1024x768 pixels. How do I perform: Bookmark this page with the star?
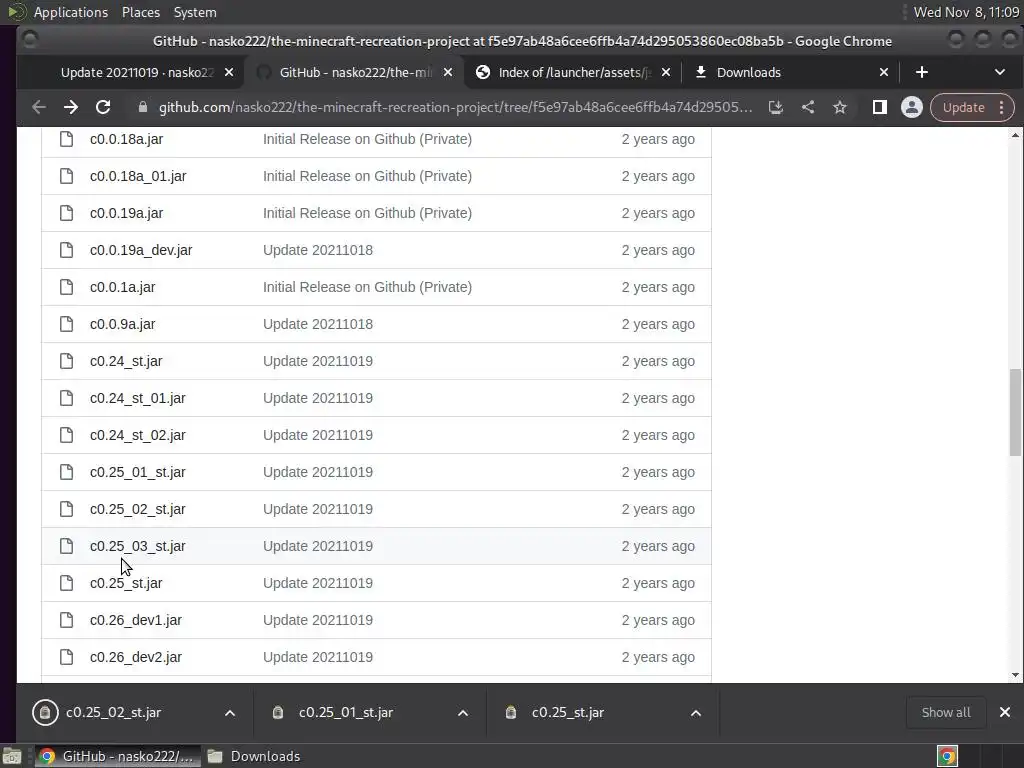pos(840,107)
